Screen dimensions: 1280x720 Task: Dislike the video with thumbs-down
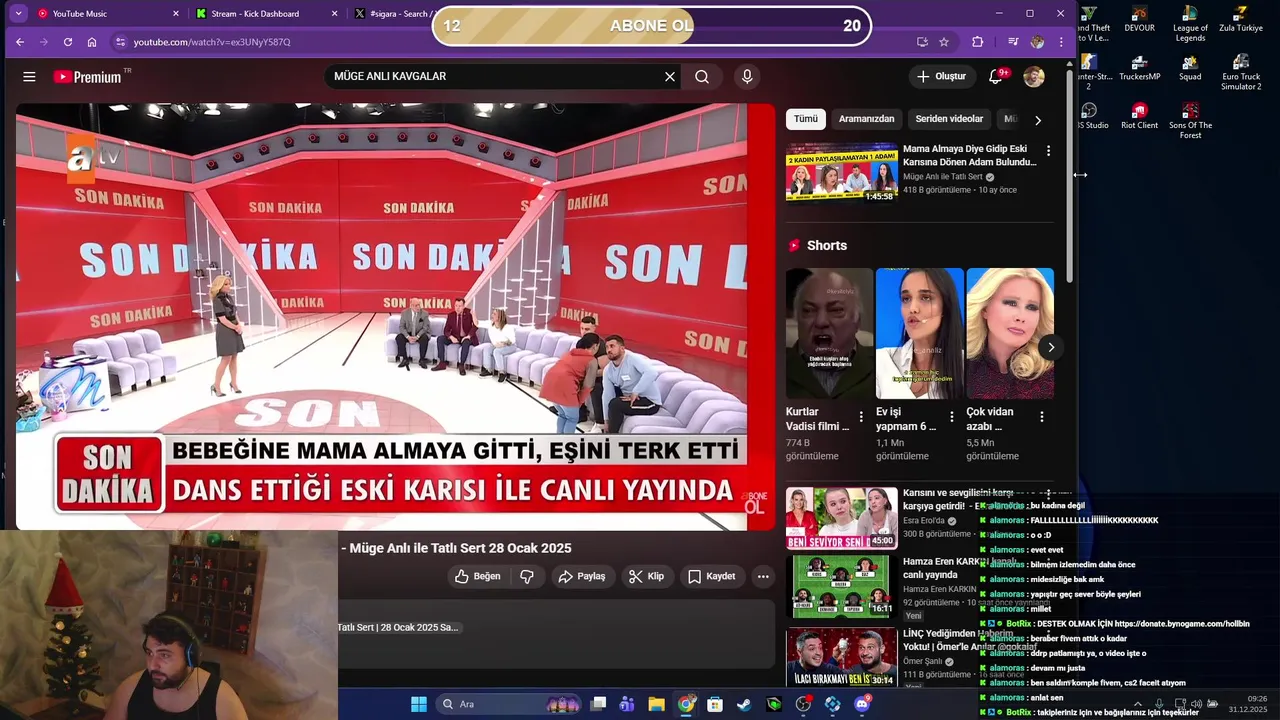(x=527, y=576)
